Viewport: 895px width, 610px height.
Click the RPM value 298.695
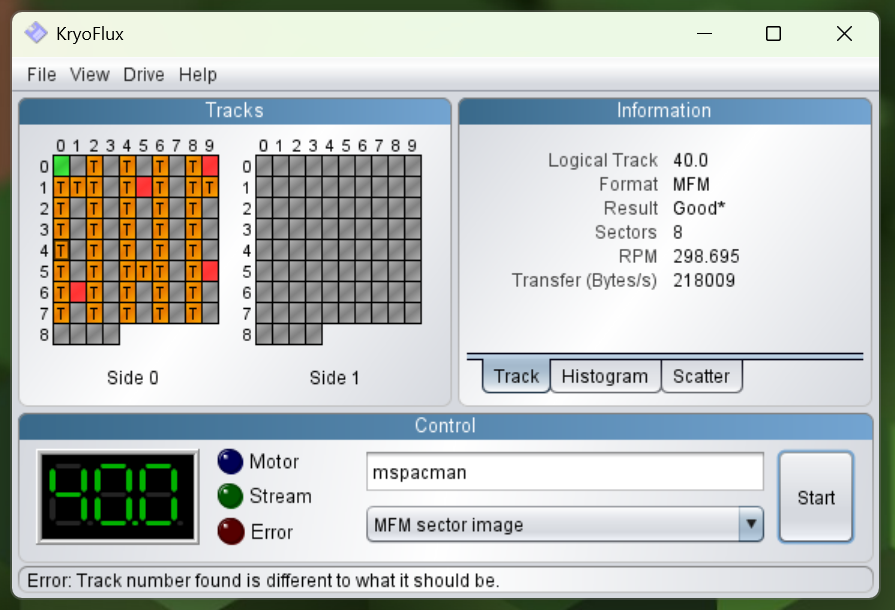click(x=706, y=256)
